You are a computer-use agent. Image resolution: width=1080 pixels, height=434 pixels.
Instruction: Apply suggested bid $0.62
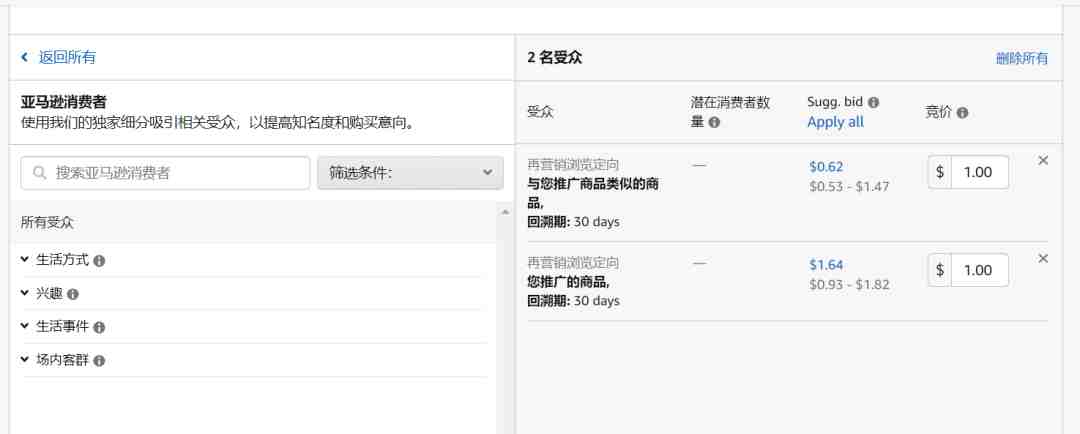pos(826,167)
